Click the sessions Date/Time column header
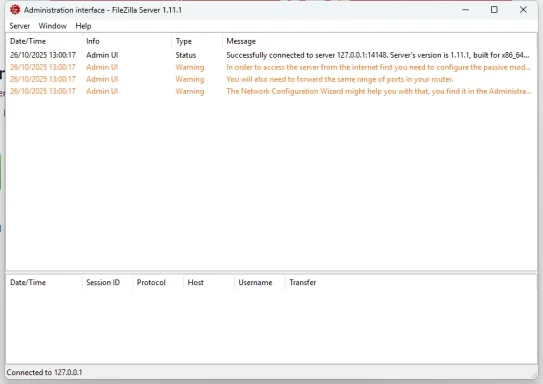The height and width of the screenshot is (384, 543). 44,283
